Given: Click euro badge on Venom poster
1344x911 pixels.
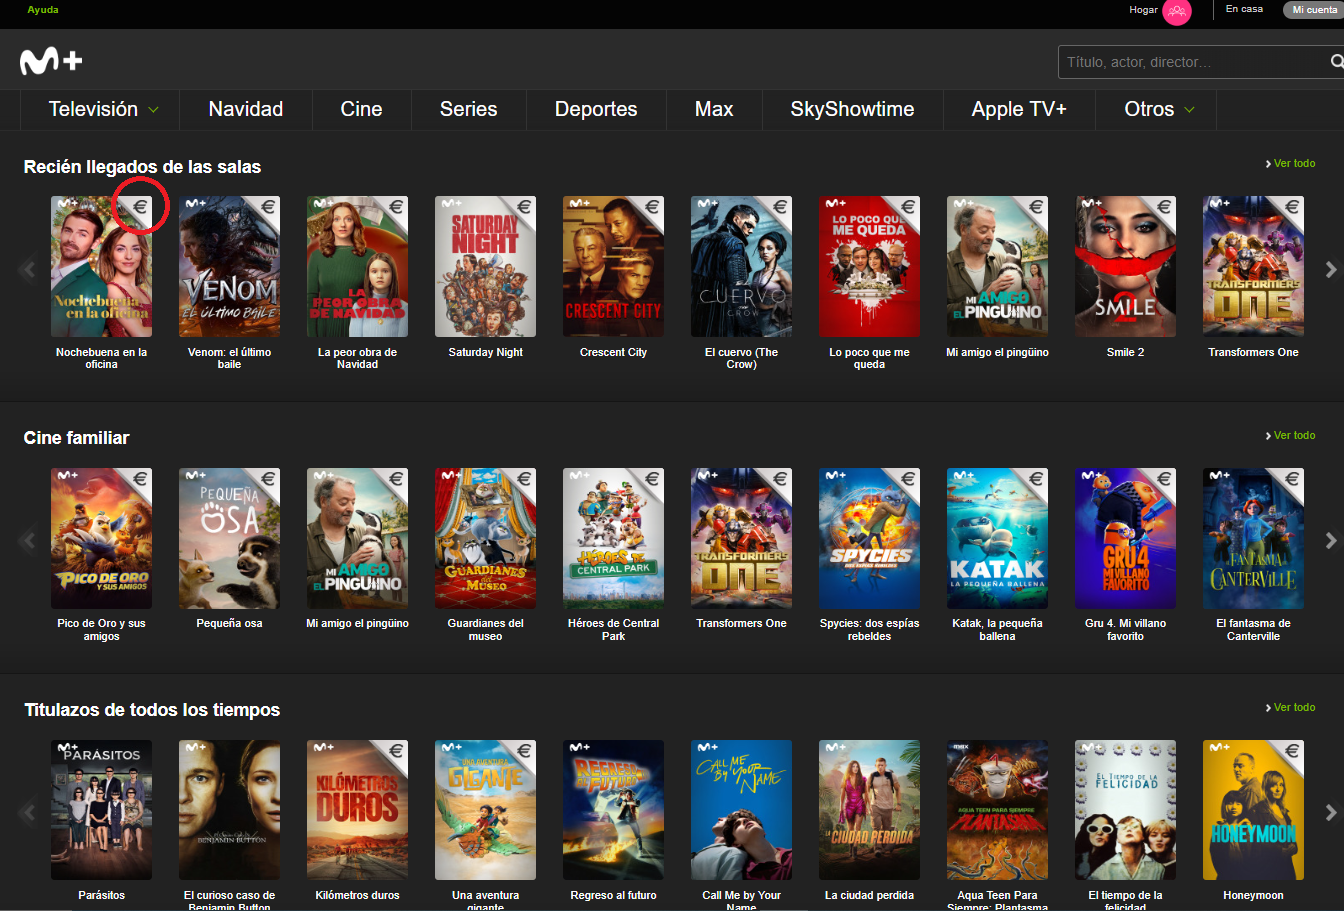Looking at the screenshot, I should pos(268,208).
